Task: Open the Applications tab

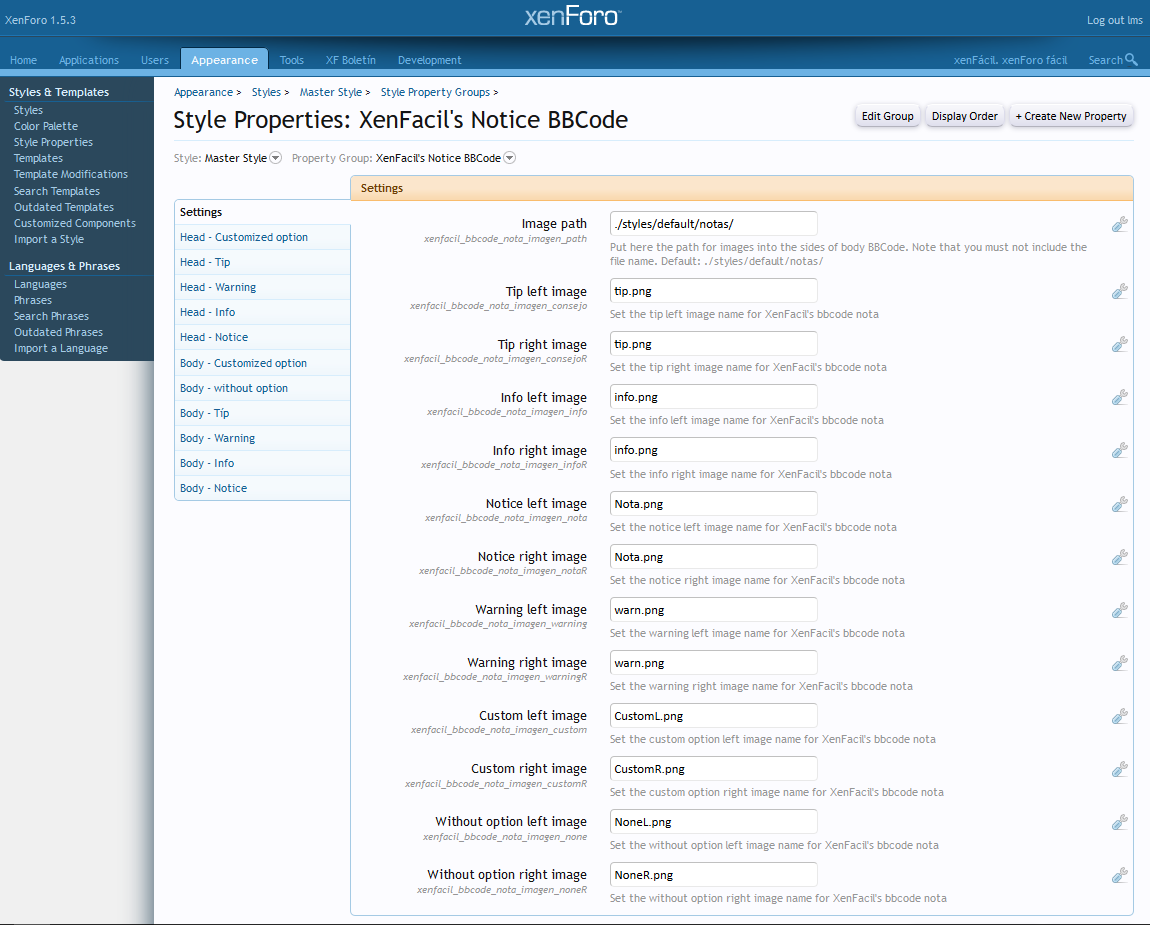Action: (x=89, y=60)
